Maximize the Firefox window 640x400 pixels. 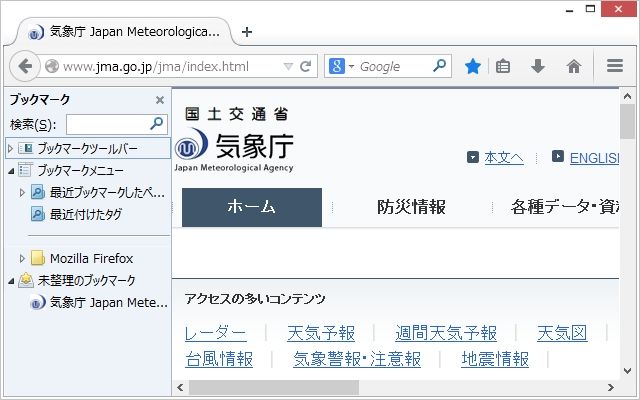590,9
